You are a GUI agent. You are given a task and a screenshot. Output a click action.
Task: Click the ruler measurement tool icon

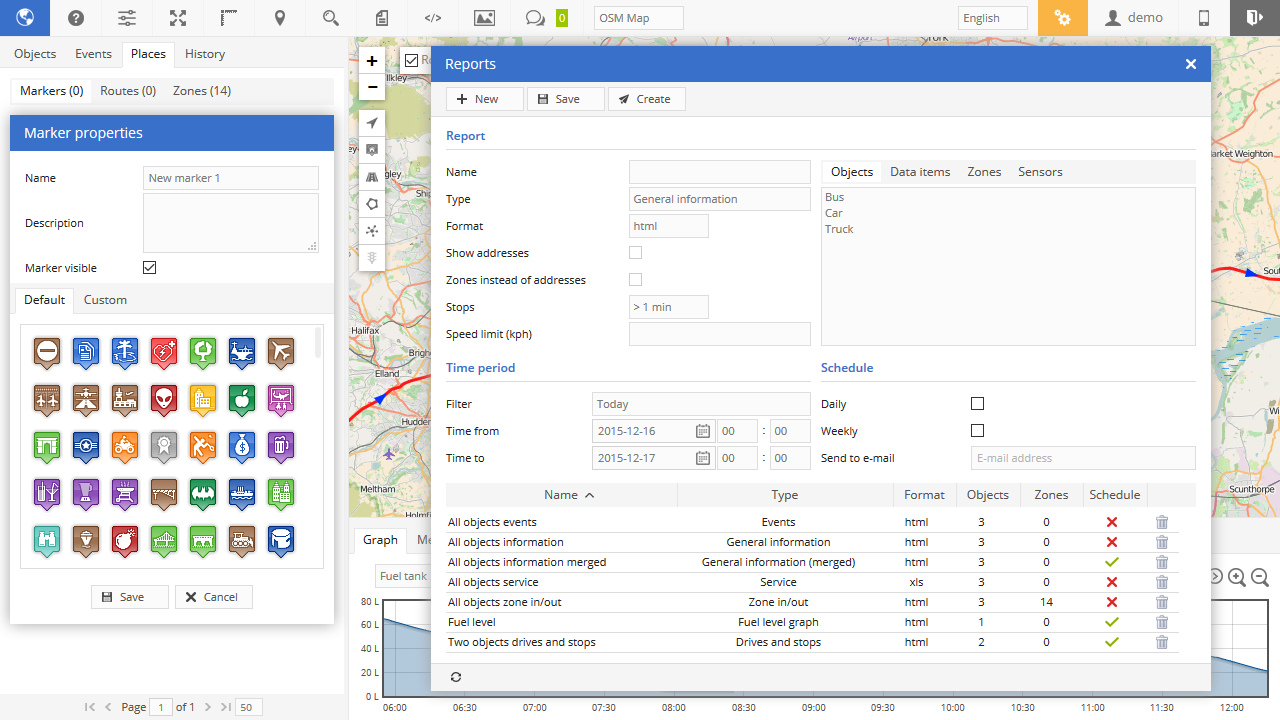tap(228, 18)
